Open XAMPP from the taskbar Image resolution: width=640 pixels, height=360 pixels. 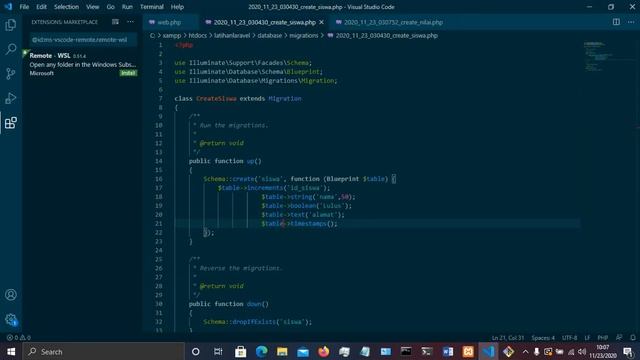(468, 351)
